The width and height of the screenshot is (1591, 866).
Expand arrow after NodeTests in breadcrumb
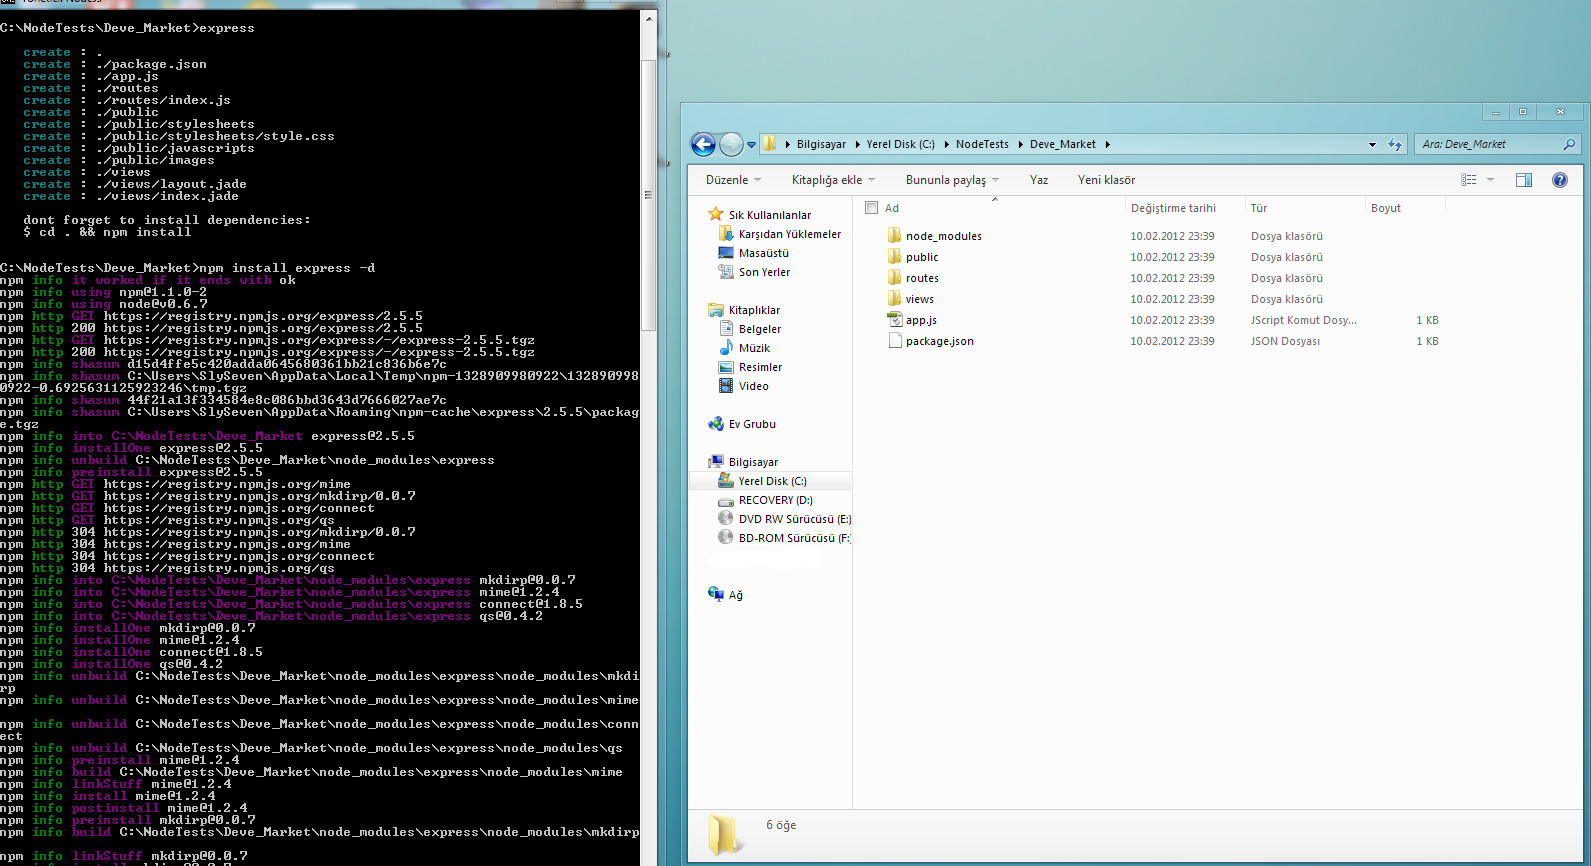click(1020, 145)
